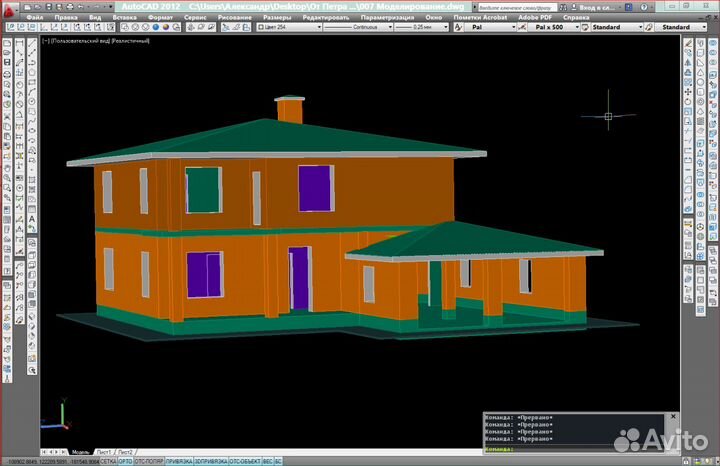This screenshot has height=466, width=720.
Task: Click the Table Style icon before Standard
Action: pos(585,27)
